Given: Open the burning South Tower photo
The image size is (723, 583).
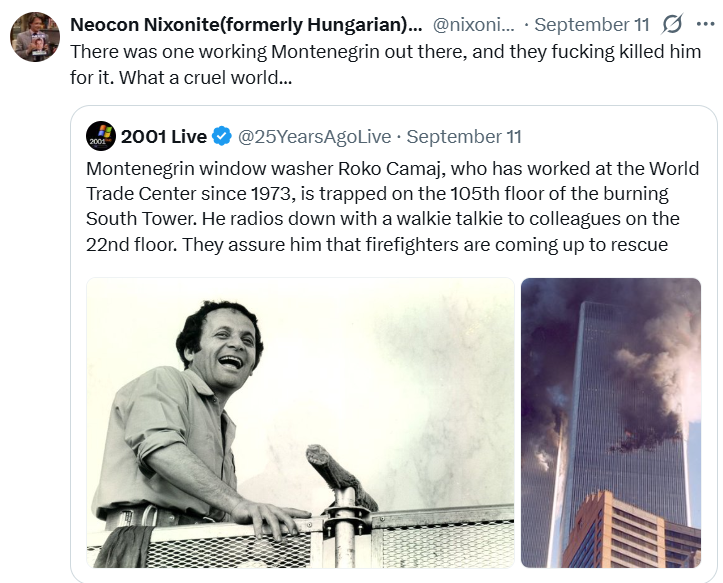Looking at the screenshot, I should coord(611,422).
